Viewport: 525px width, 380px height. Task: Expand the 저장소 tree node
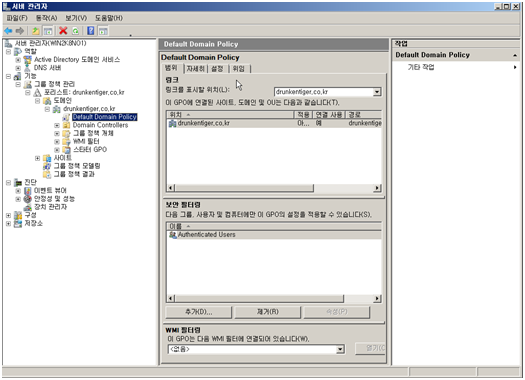[8, 223]
